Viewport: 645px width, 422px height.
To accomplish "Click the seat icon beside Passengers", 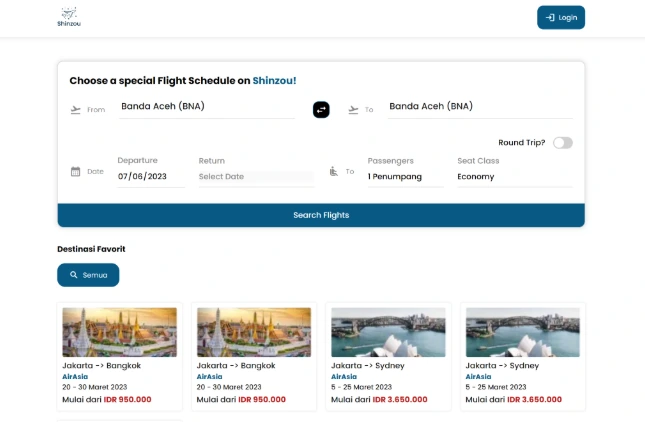I will pos(334,171).
